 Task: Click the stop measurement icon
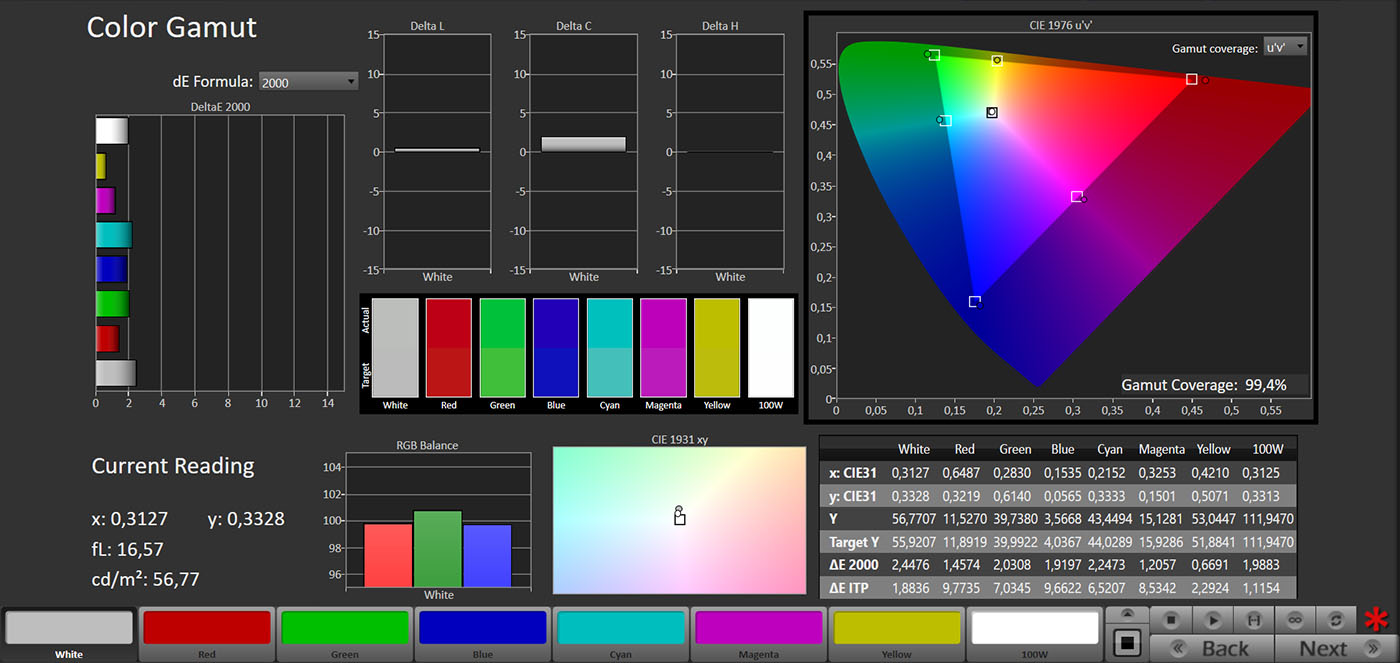click(1170, 620)
